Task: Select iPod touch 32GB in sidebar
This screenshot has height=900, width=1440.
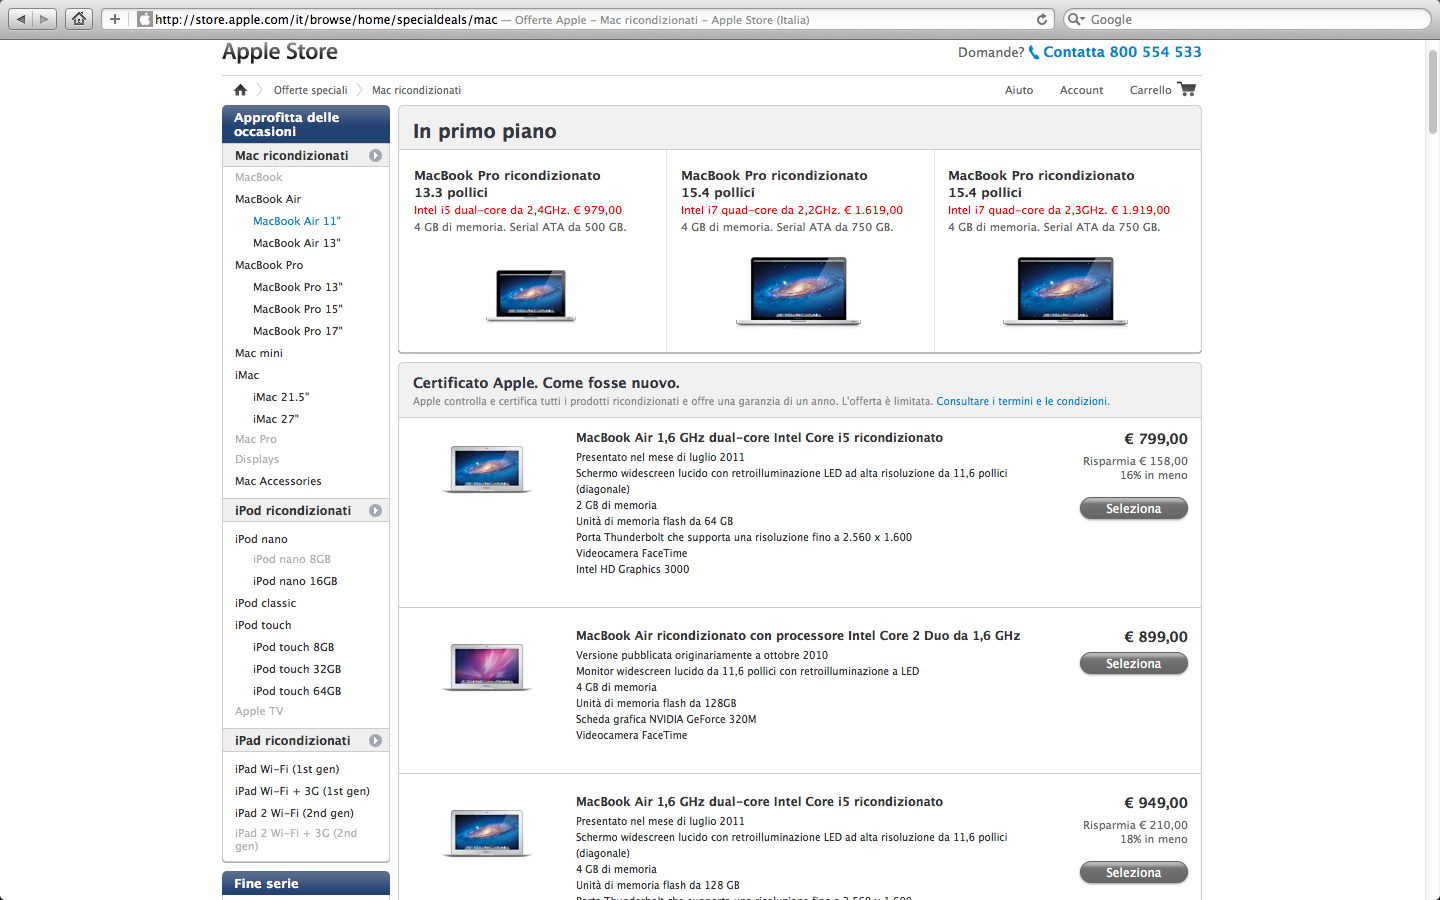Action: pos(297,669)
